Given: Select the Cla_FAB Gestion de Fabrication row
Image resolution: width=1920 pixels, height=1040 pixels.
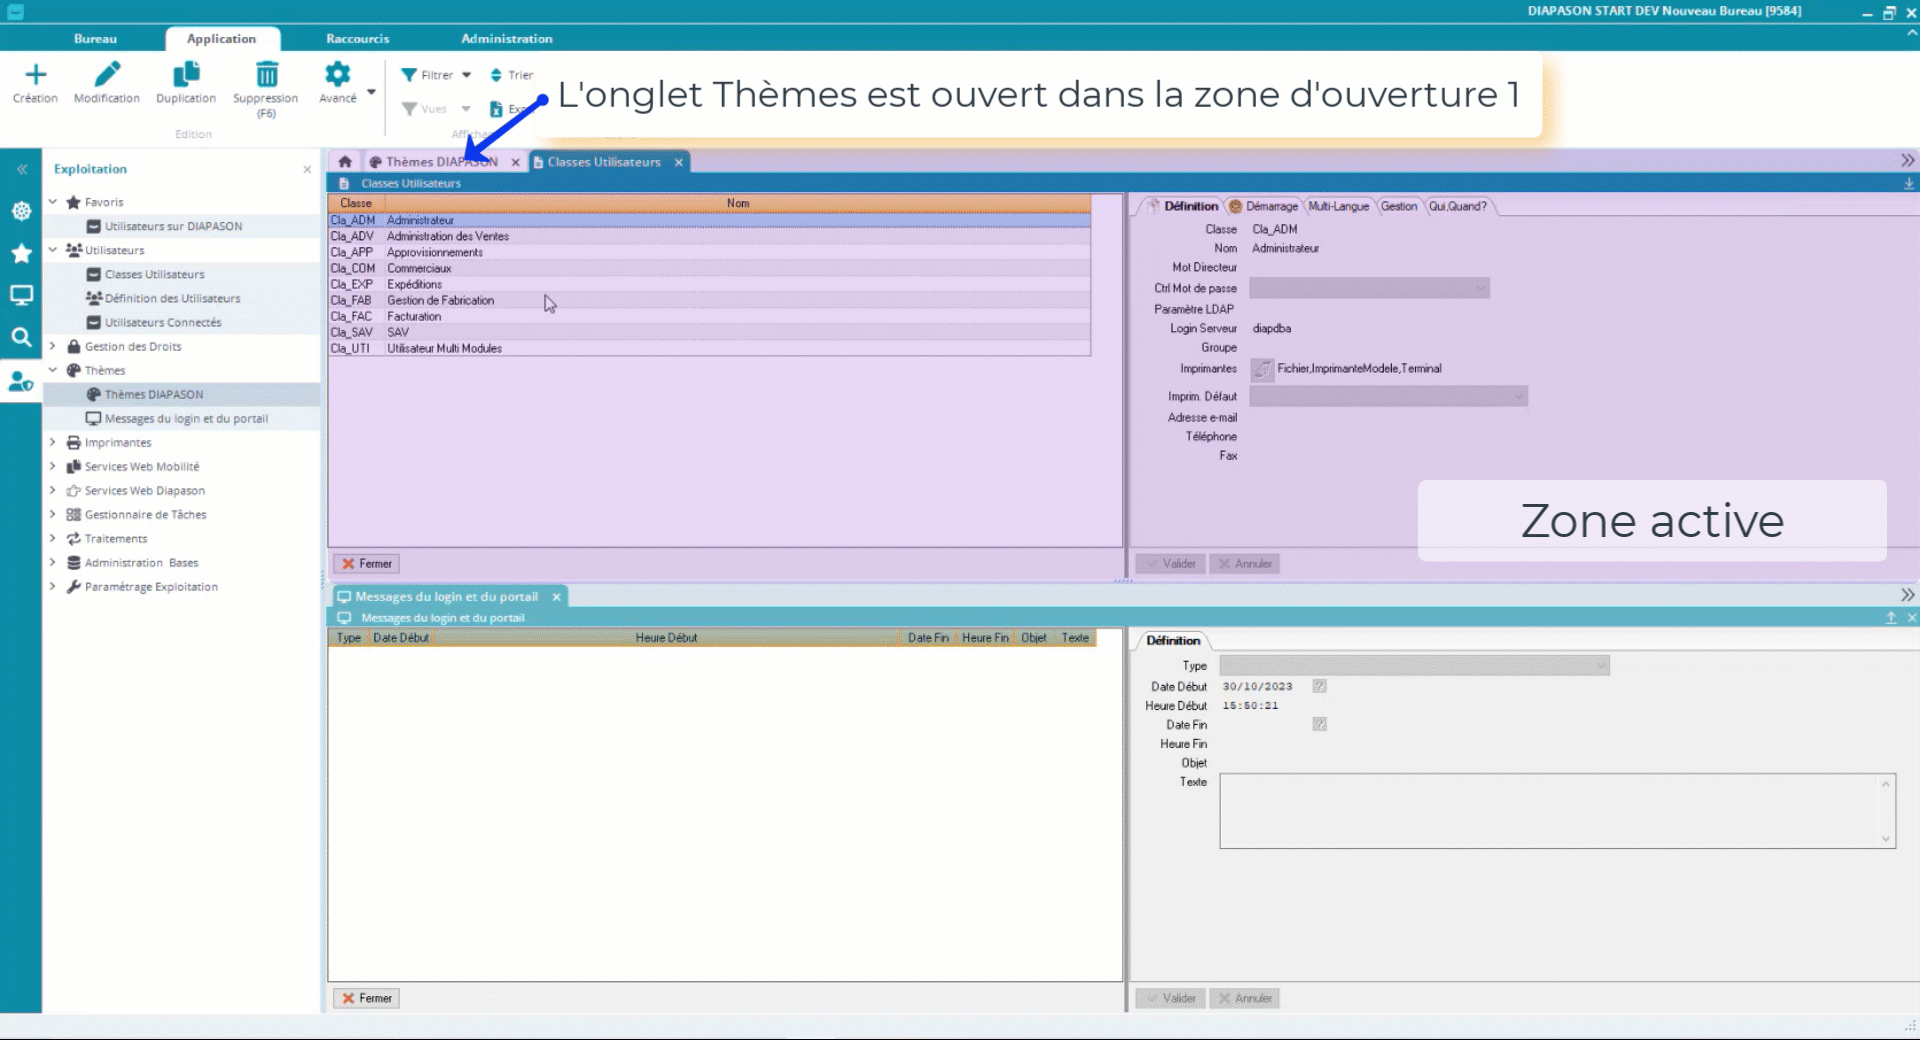Looking at the screenshot, I should point(440,300).
